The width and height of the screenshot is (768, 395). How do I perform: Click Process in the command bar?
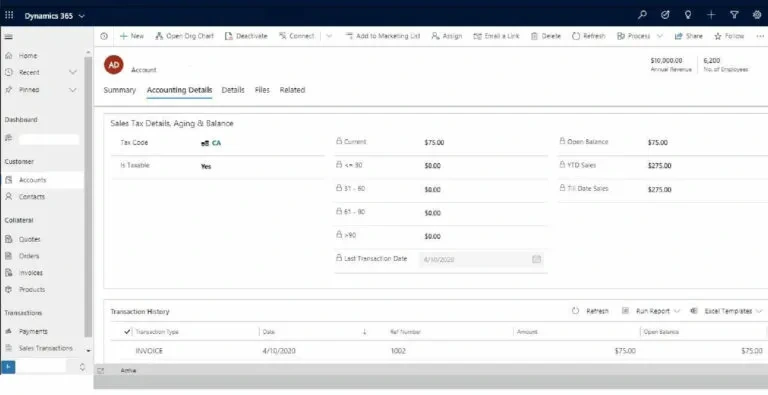[x=633, y=36]
